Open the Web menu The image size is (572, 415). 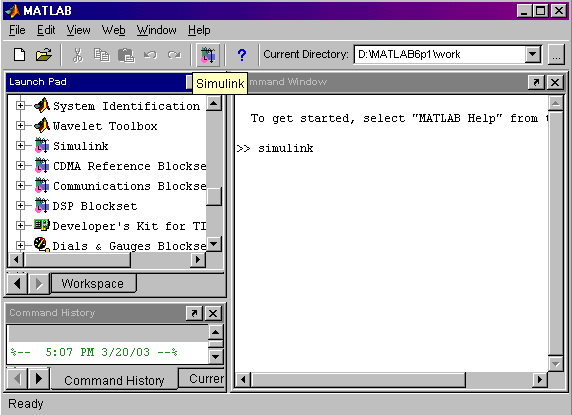click(113, 30)
